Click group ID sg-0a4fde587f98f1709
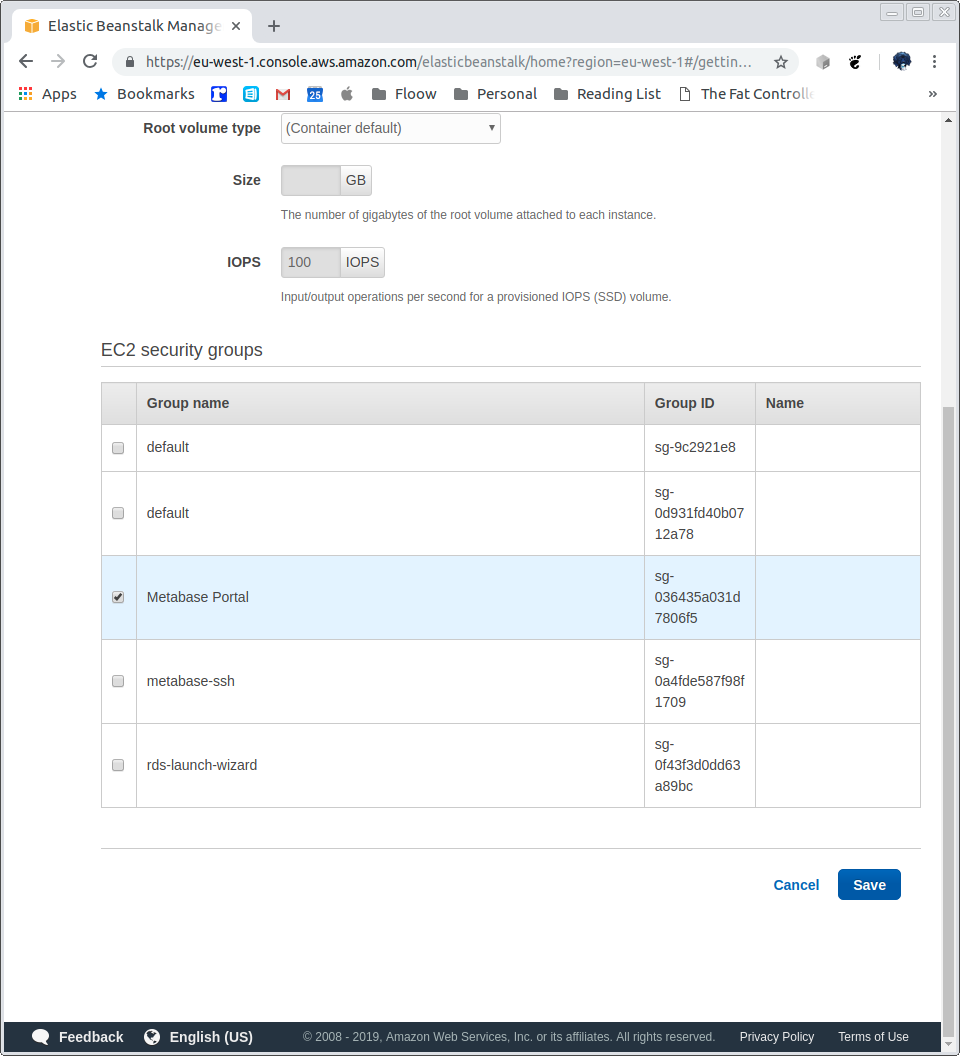The image size is (960, 1056). coord(699,681)
